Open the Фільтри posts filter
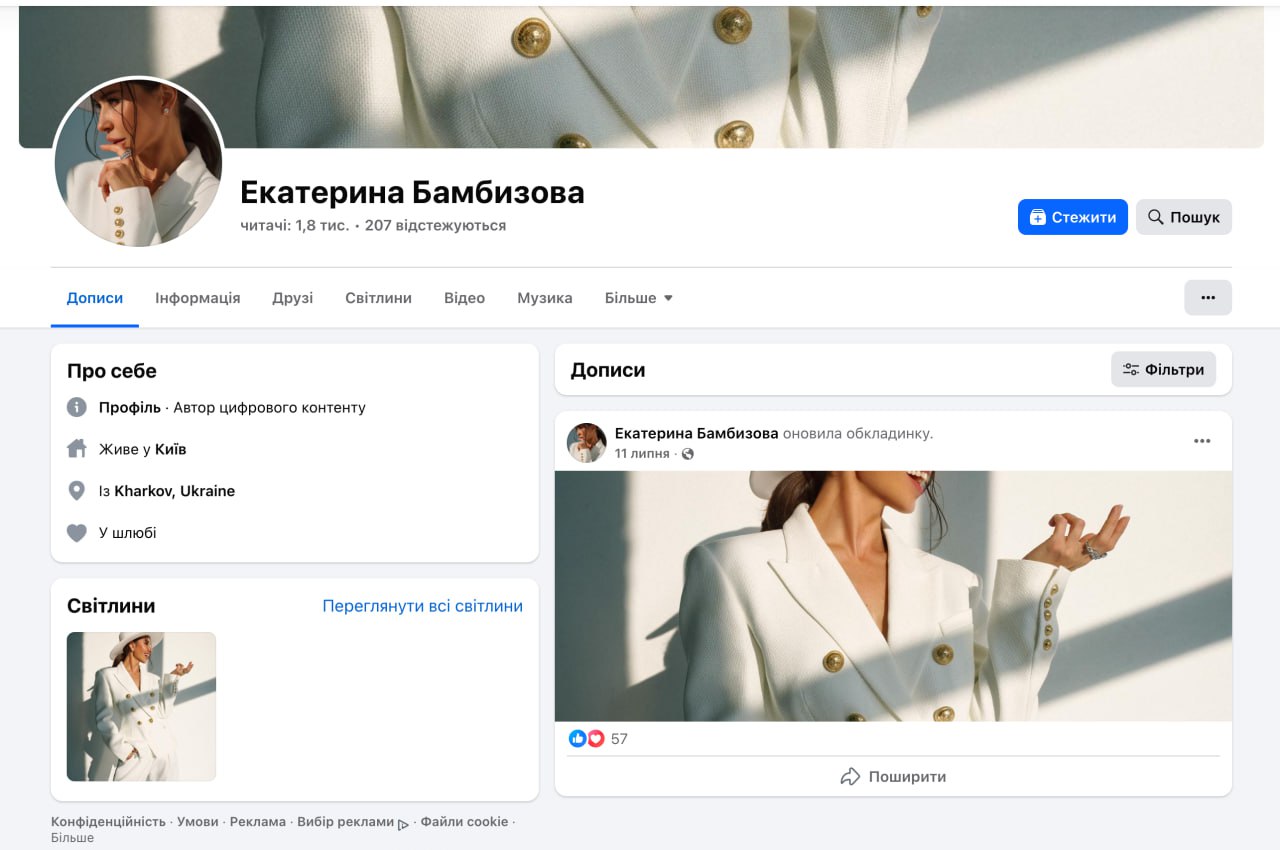Viewport: 1280px width, 850px height. coord(1164,369)
